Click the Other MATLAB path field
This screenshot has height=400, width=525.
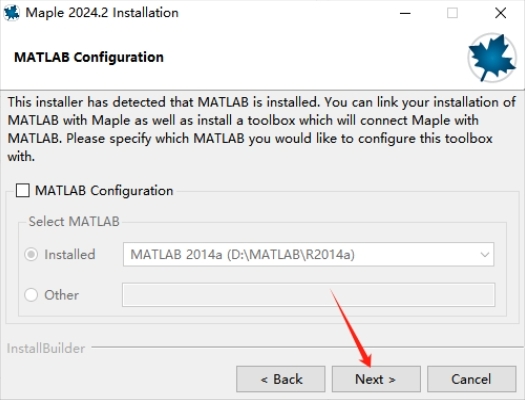pyautogui.click(x=308, y=295)
